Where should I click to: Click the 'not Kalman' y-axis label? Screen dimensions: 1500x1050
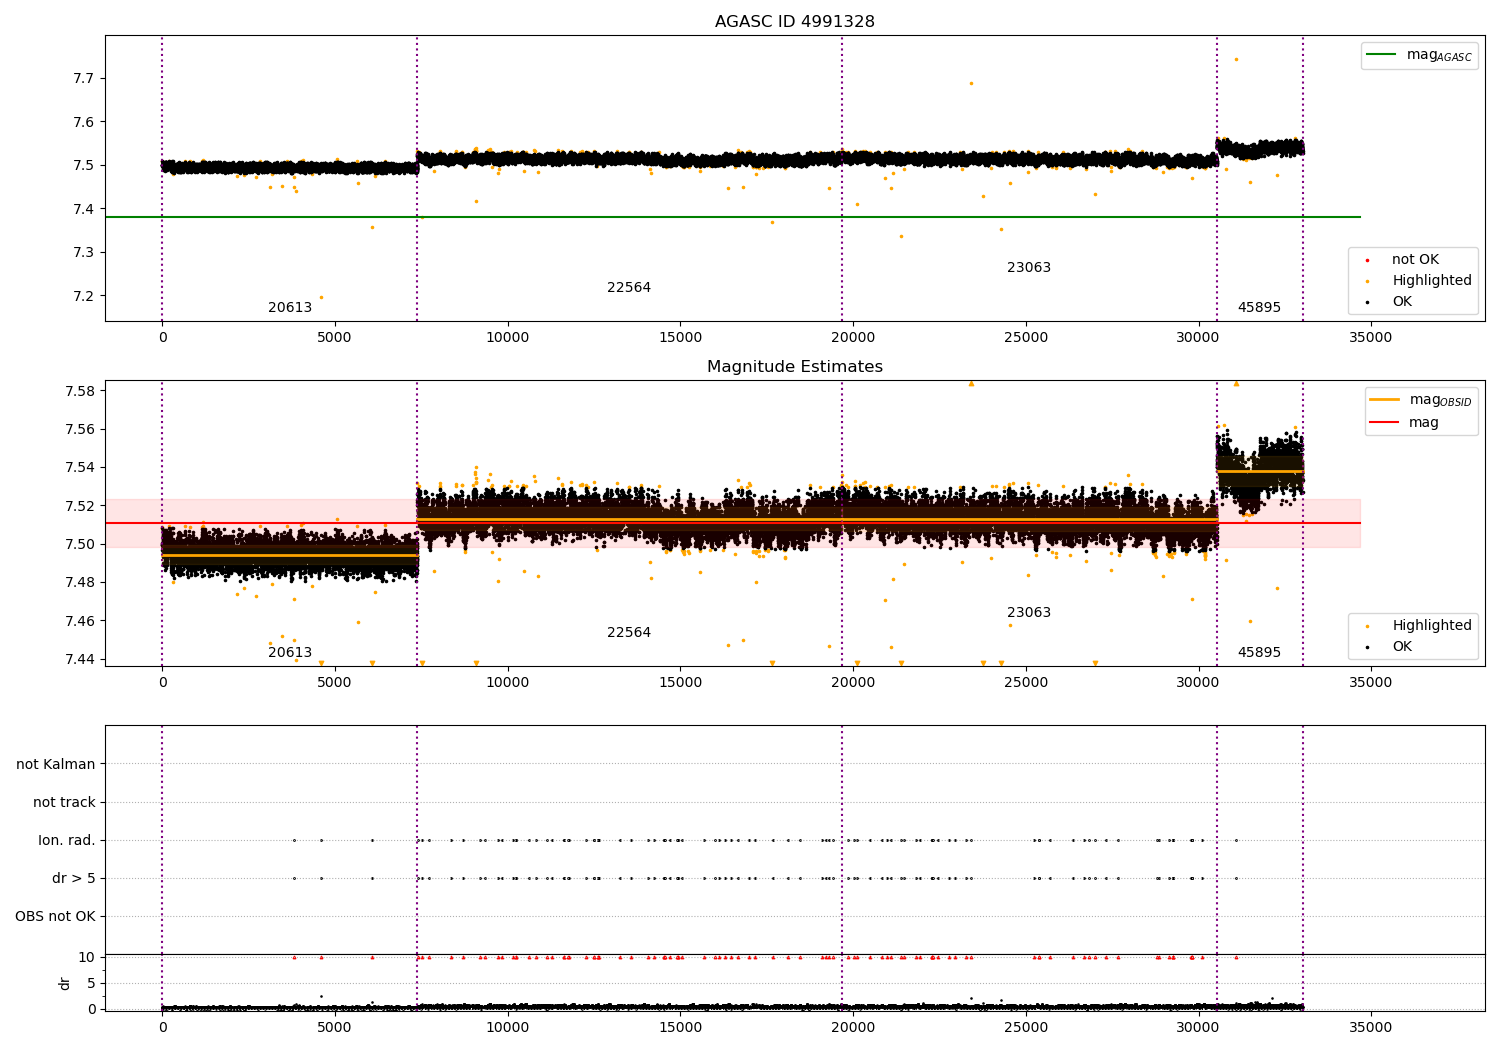(x=56, y=764)
